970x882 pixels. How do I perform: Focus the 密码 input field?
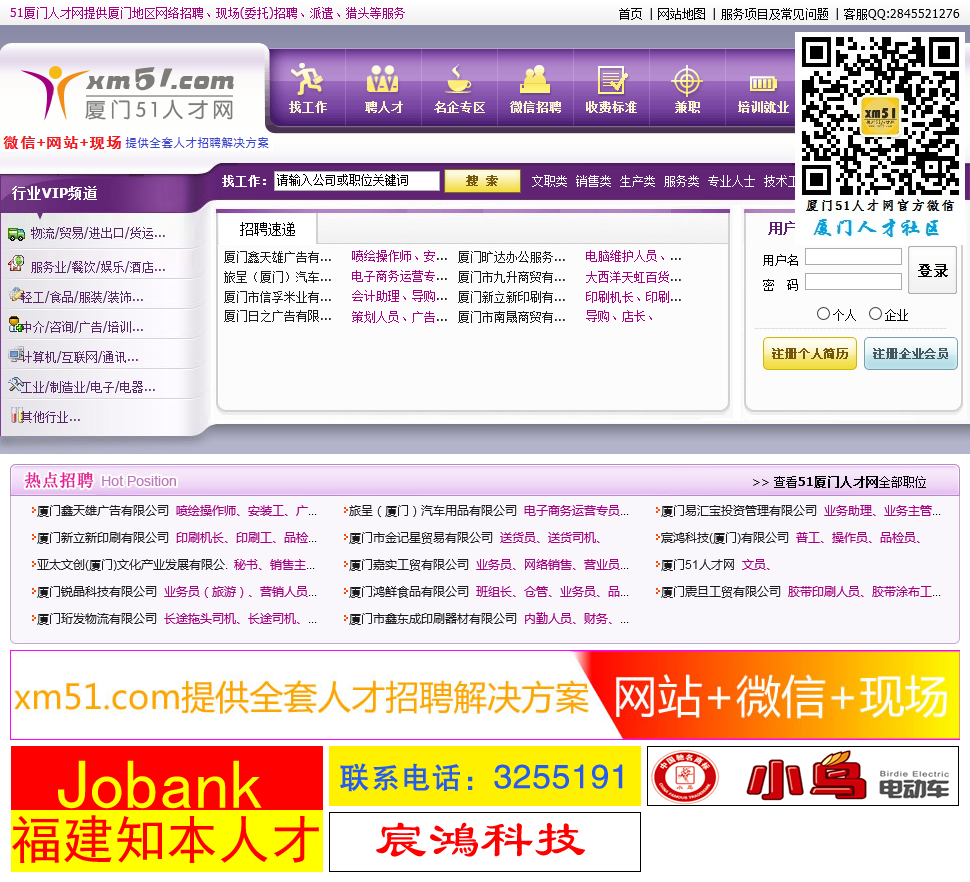coord(853,281)
